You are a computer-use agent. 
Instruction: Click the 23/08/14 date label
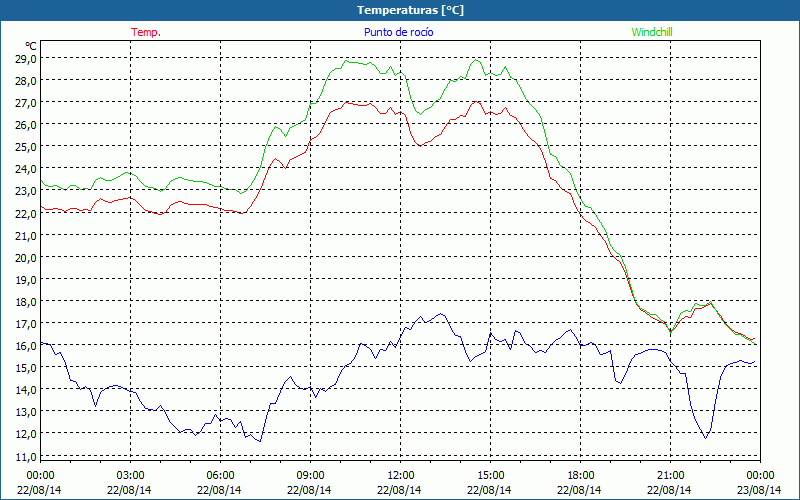pos(759,490)
